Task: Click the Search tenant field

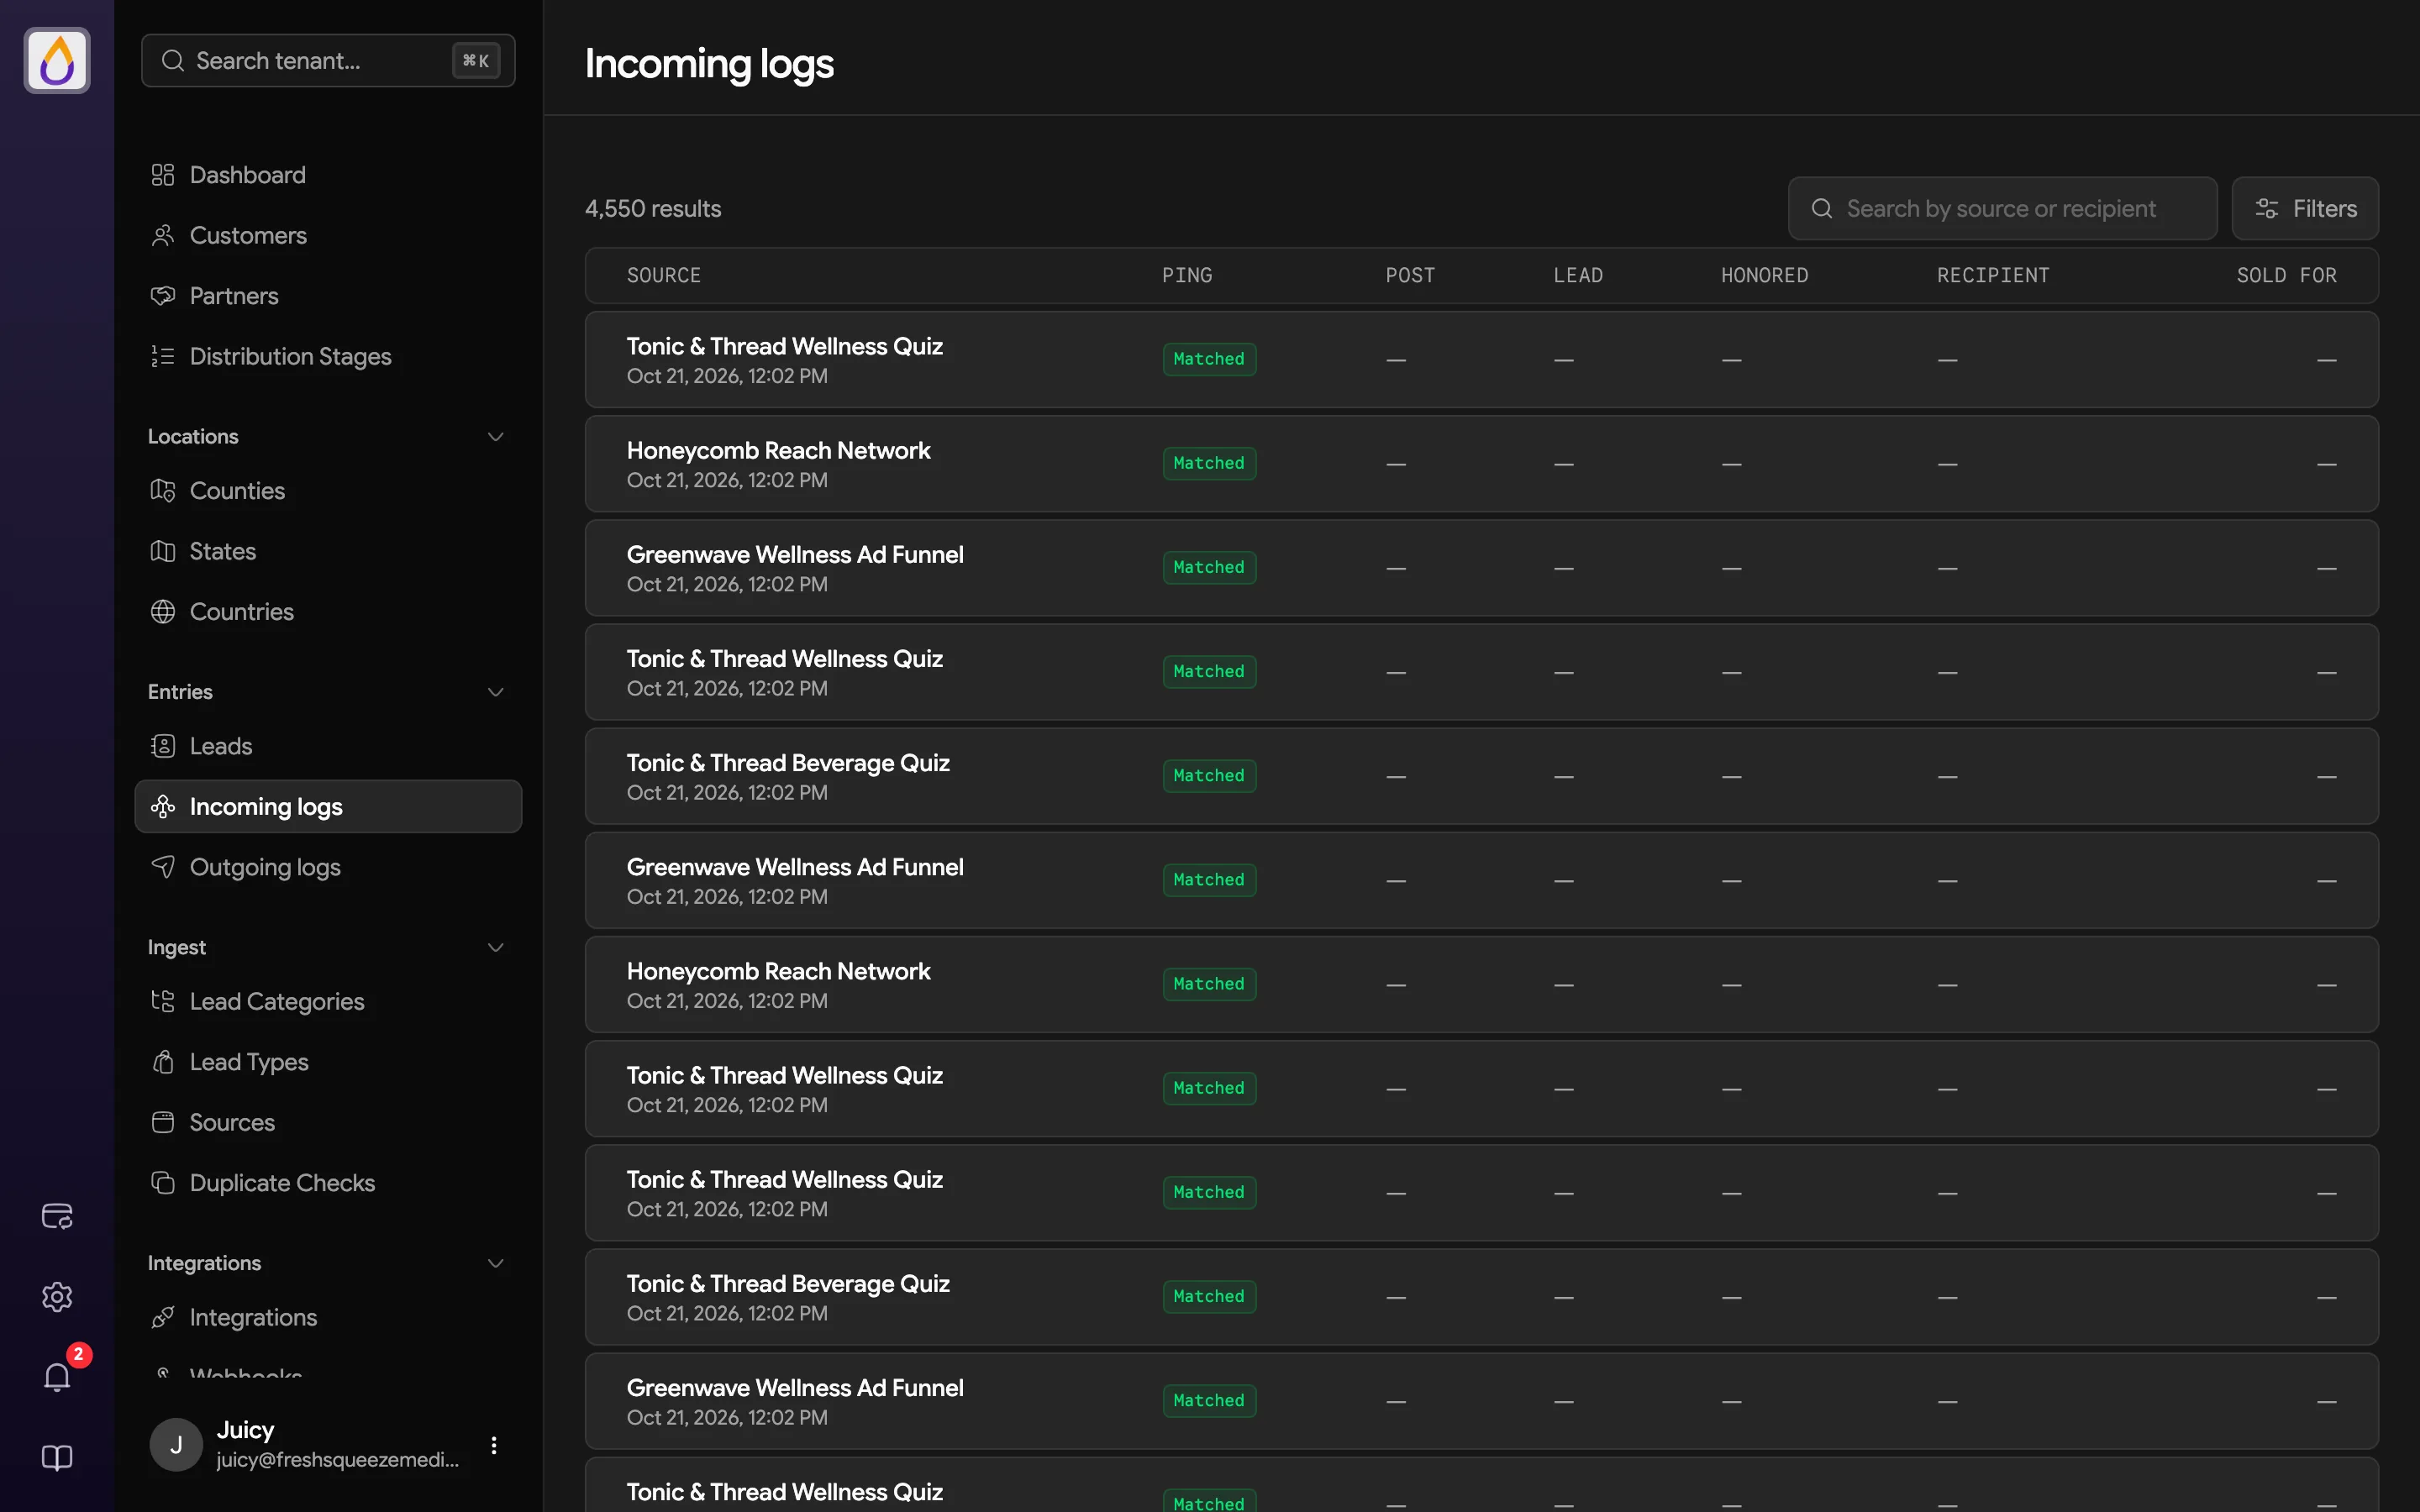Action: point(328,60)
